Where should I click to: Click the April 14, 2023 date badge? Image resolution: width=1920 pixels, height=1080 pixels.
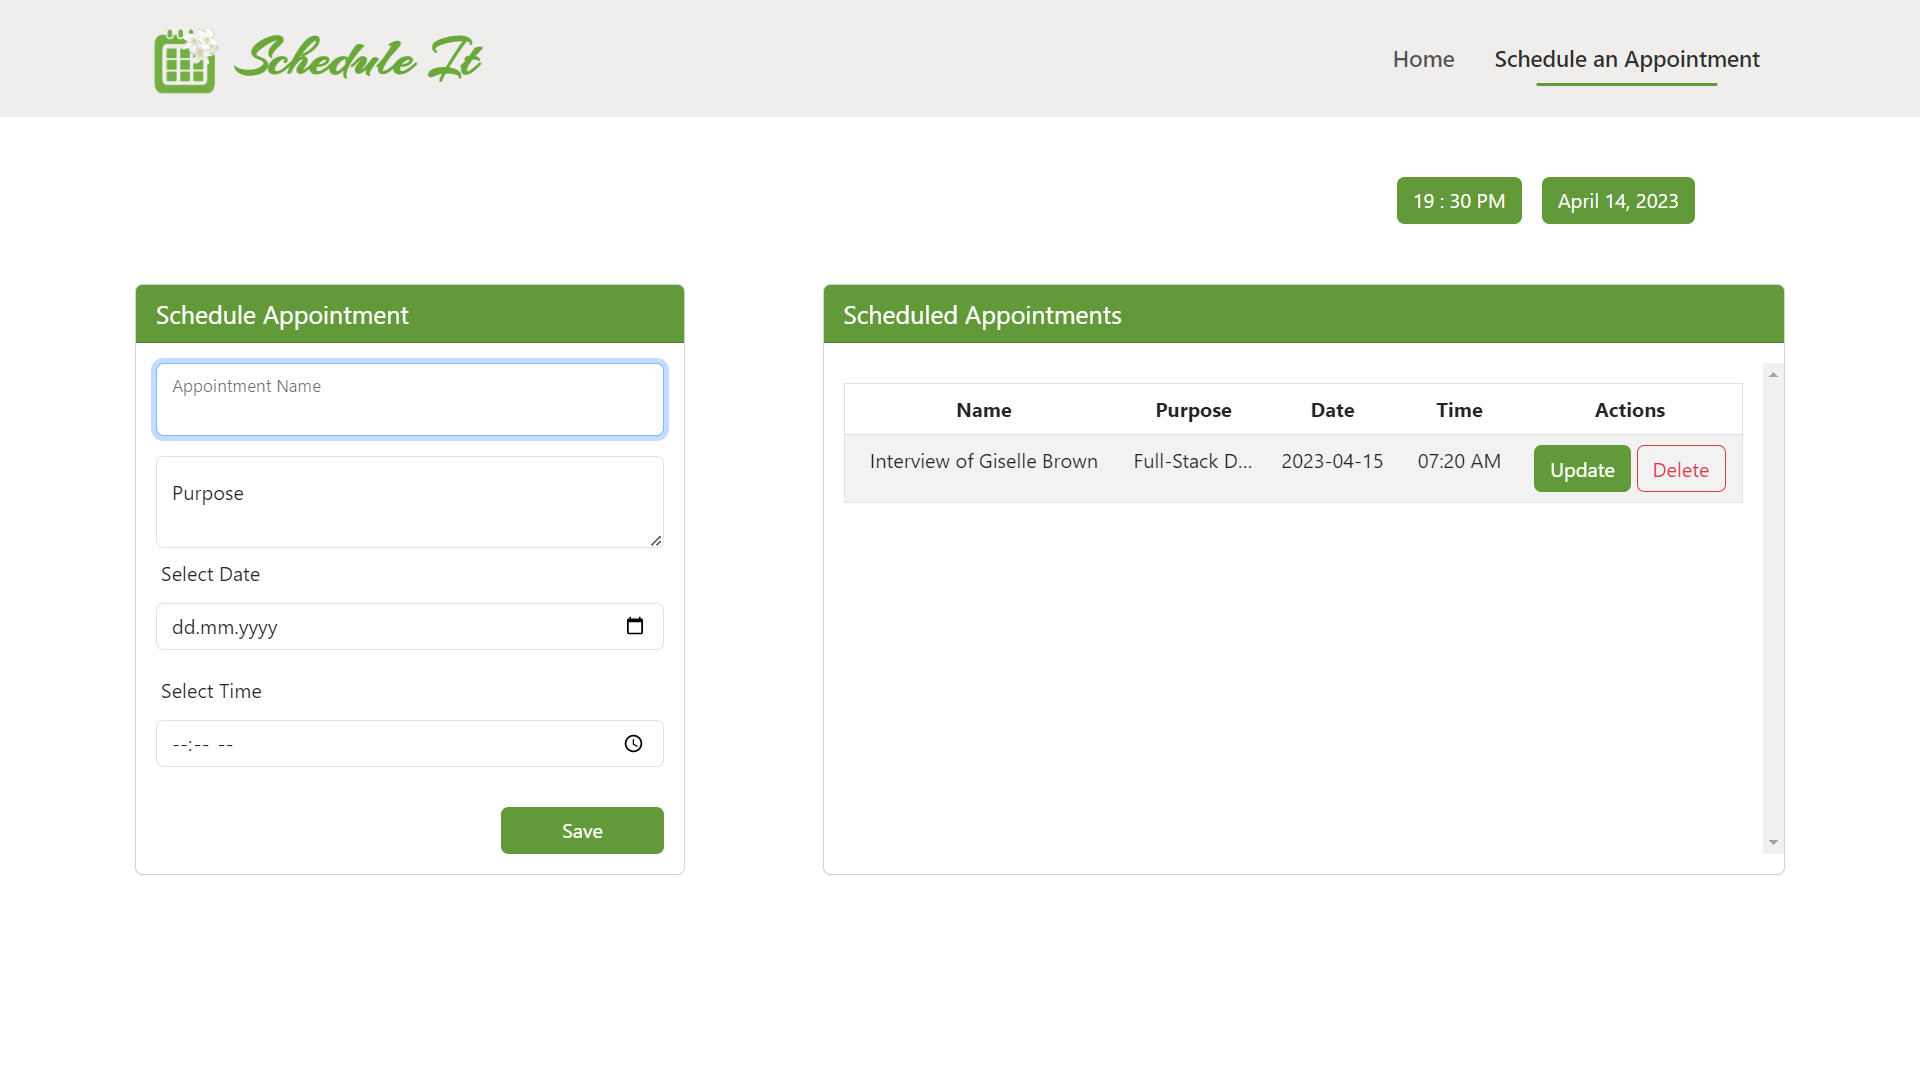pos(1618,200)
